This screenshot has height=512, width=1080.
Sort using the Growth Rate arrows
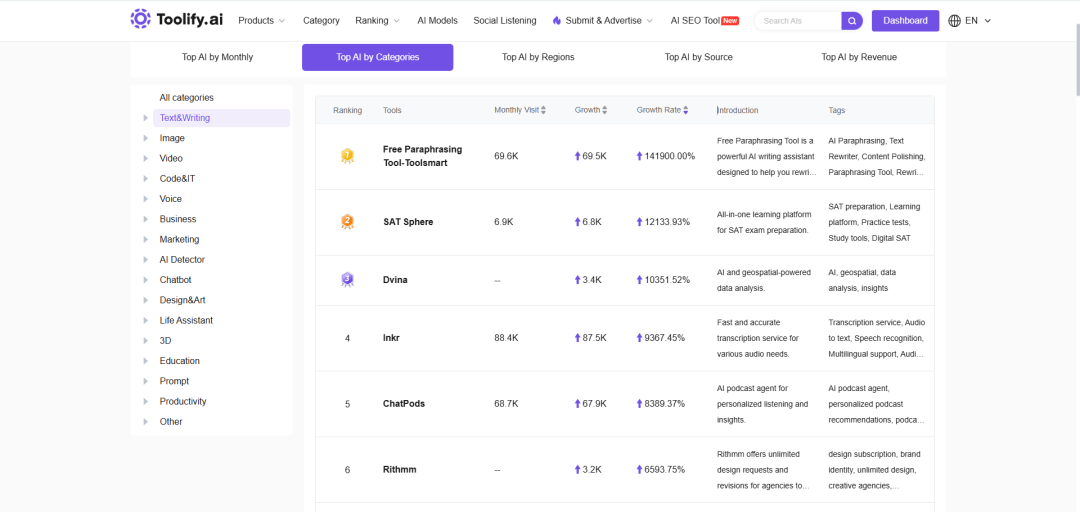coord(685,110)
